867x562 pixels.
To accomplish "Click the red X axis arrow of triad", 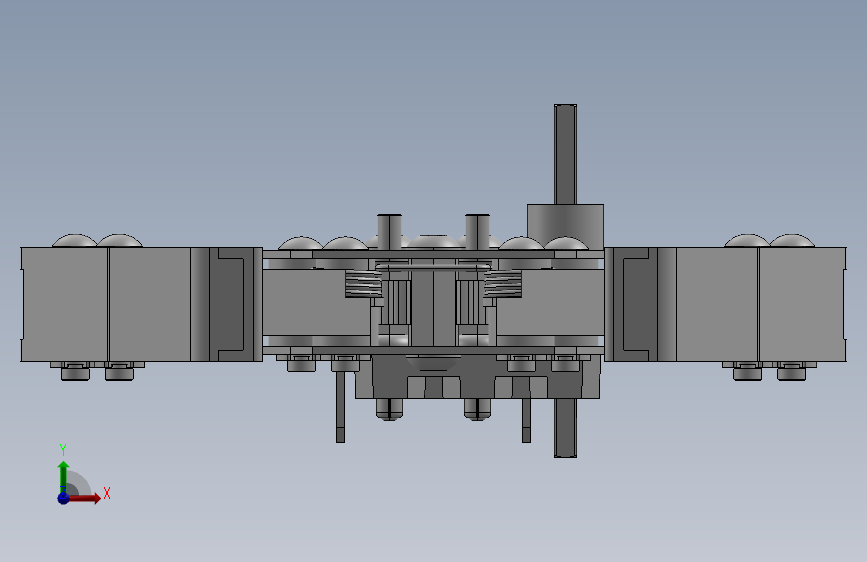I will 85,498.
